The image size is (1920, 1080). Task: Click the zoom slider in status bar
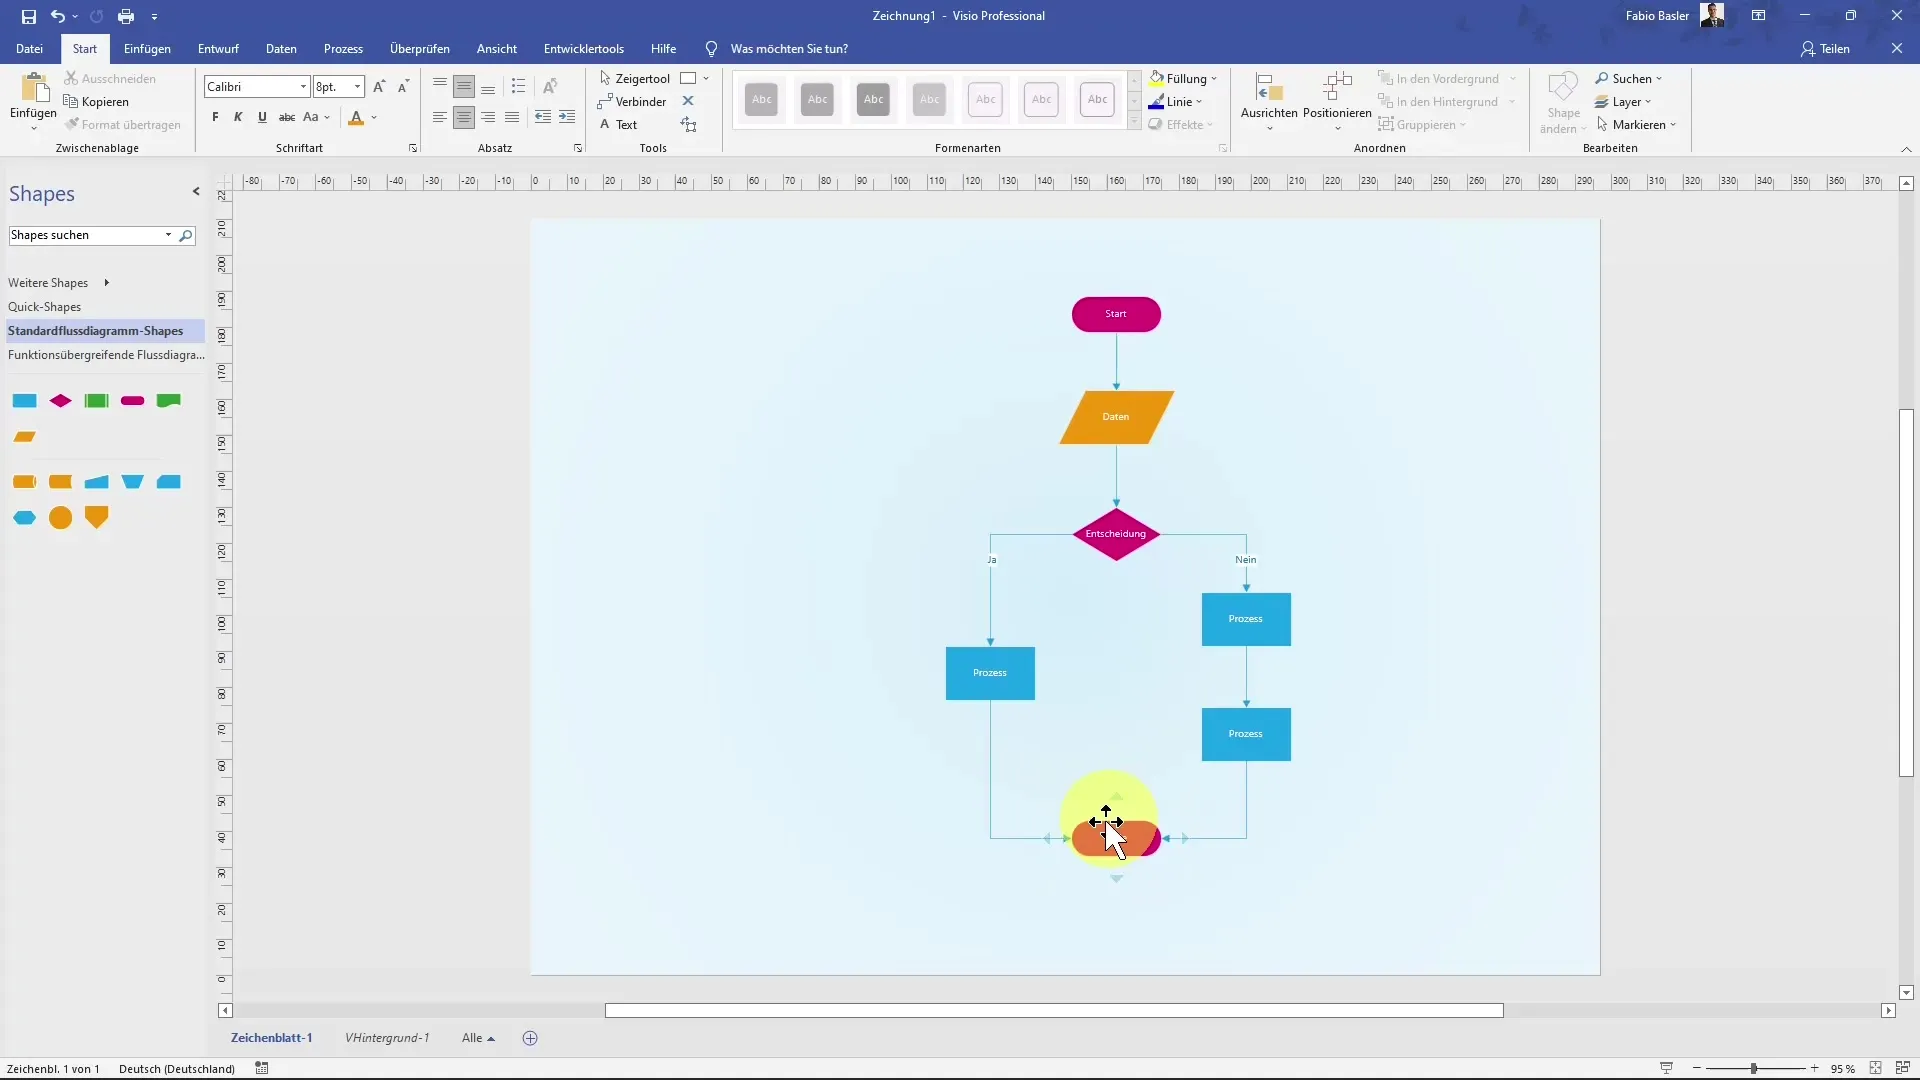[x=1754, y=1069]
